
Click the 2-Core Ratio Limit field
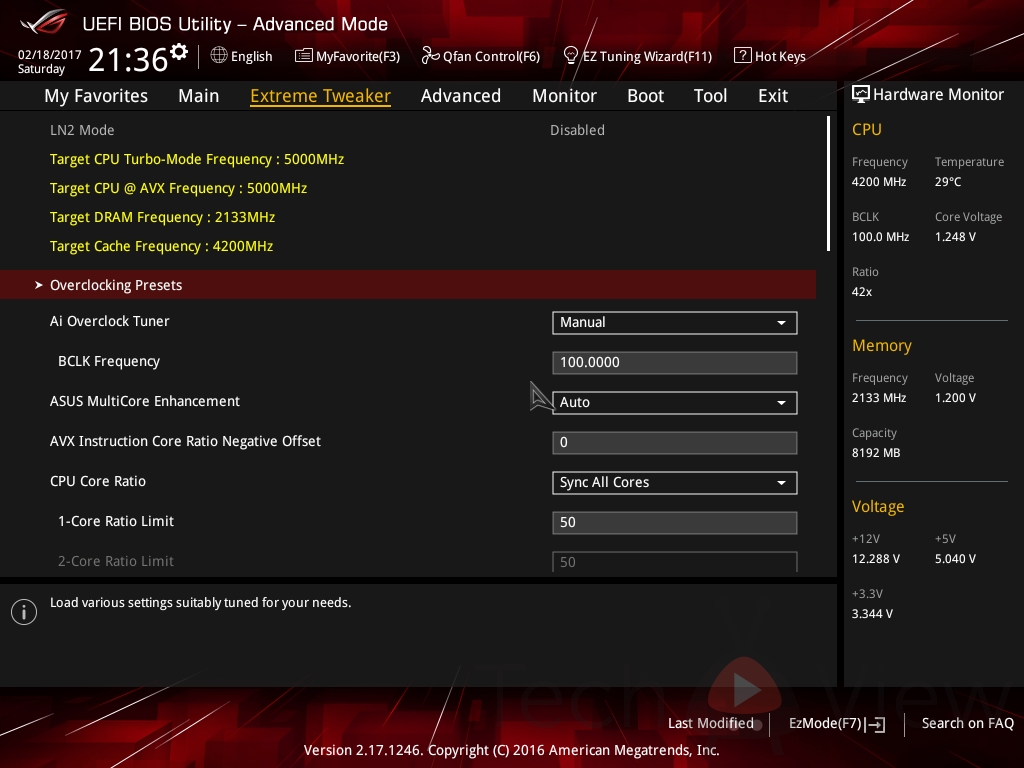coord(675,562)
